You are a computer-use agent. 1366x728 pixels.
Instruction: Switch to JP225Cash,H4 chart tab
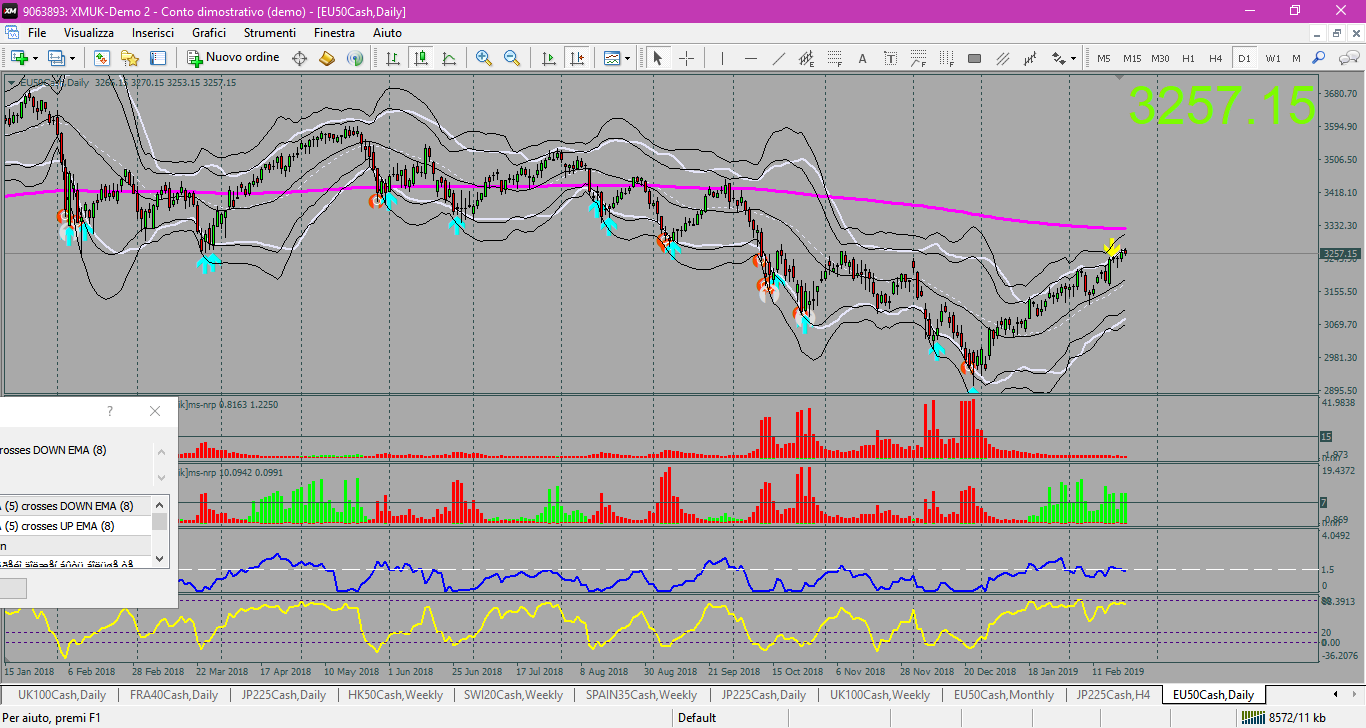click(1113, 695)
